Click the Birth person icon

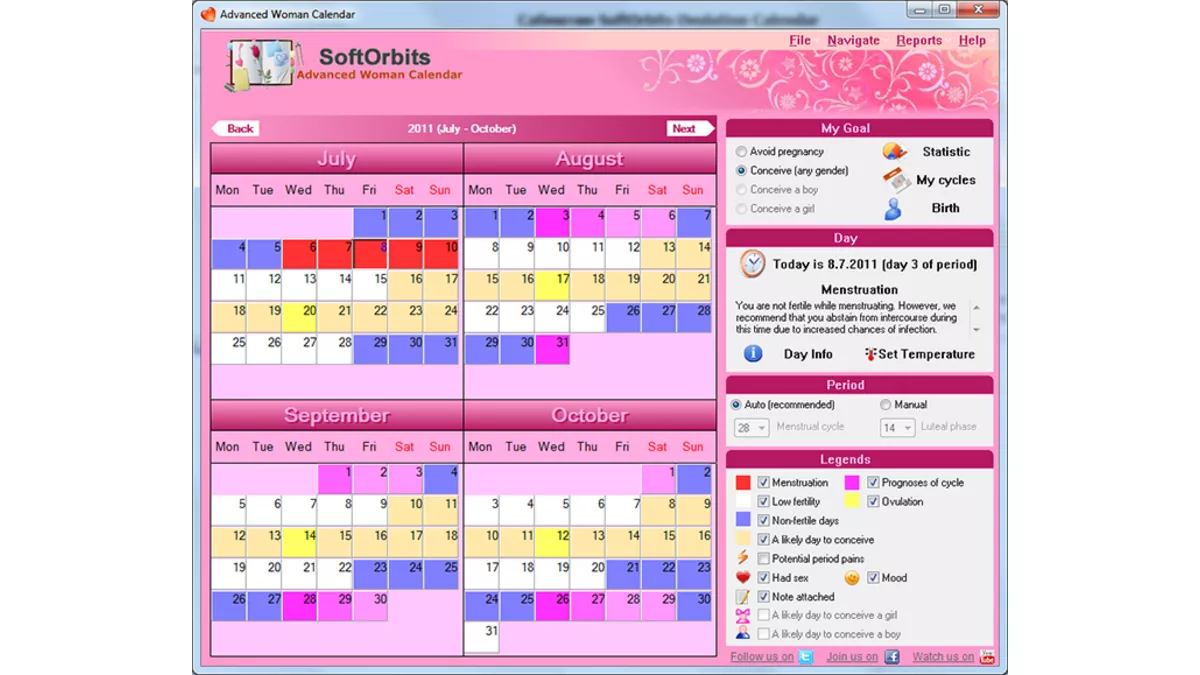[893, 209]
